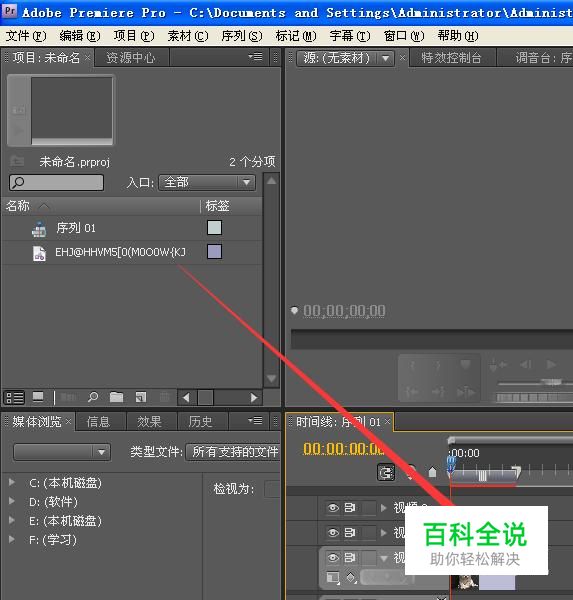Open the 文件(F) menu
The width and height of the screenshot is (573, 600).
(26, 36)
